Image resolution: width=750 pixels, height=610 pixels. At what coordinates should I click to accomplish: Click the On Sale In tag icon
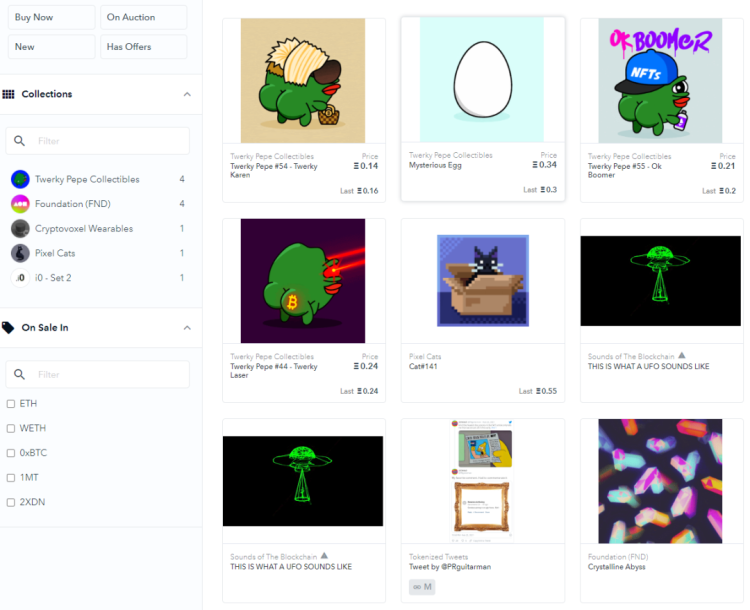click(x=8, y=328)
